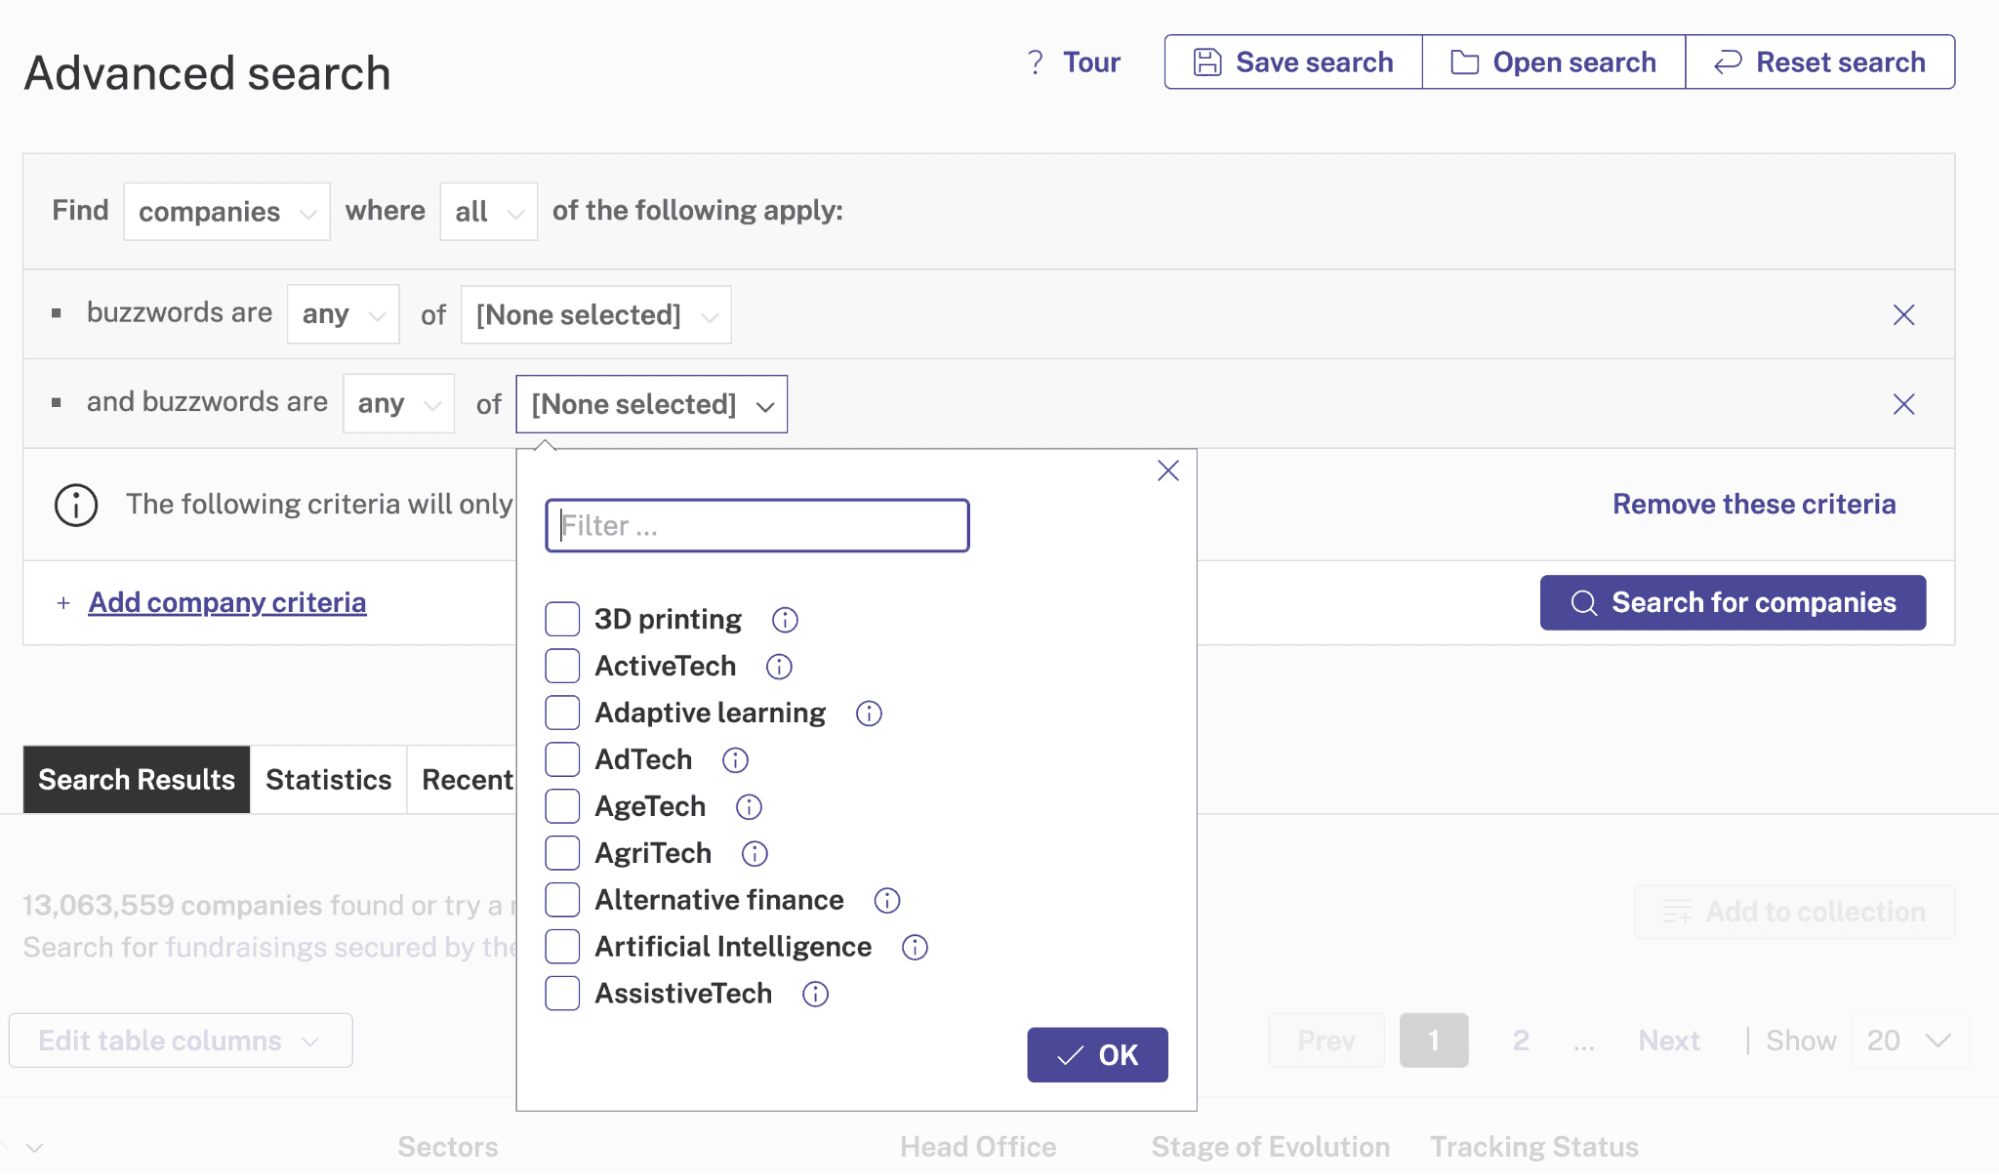Close the buzzword filter popup
The height and width of the screenshot is (1175, 1999).
[x=1168, y=471]
